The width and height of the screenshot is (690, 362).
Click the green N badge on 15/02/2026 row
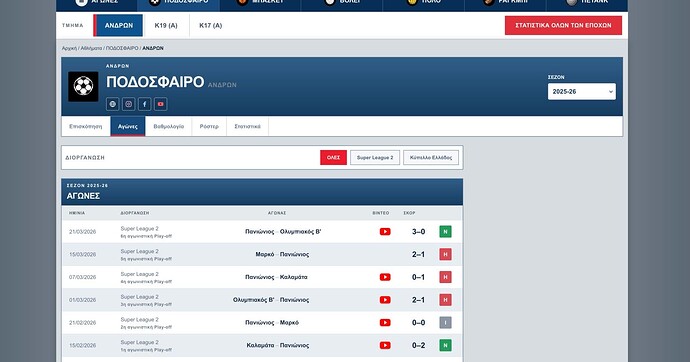pyautogui.click(x=445, y=346)
